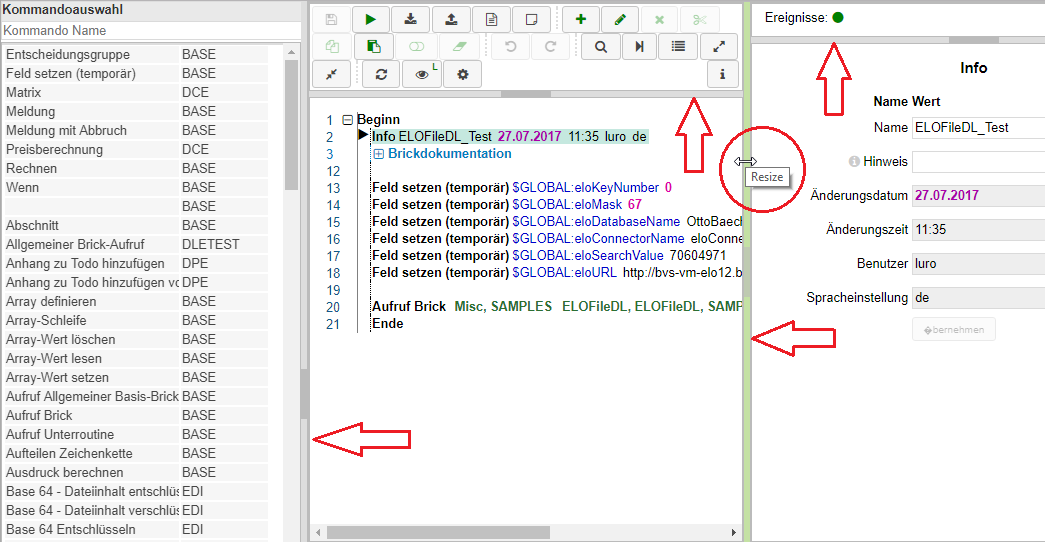
Task: Select 'Array-Schleife' command entry
Action: pos(46,320)
